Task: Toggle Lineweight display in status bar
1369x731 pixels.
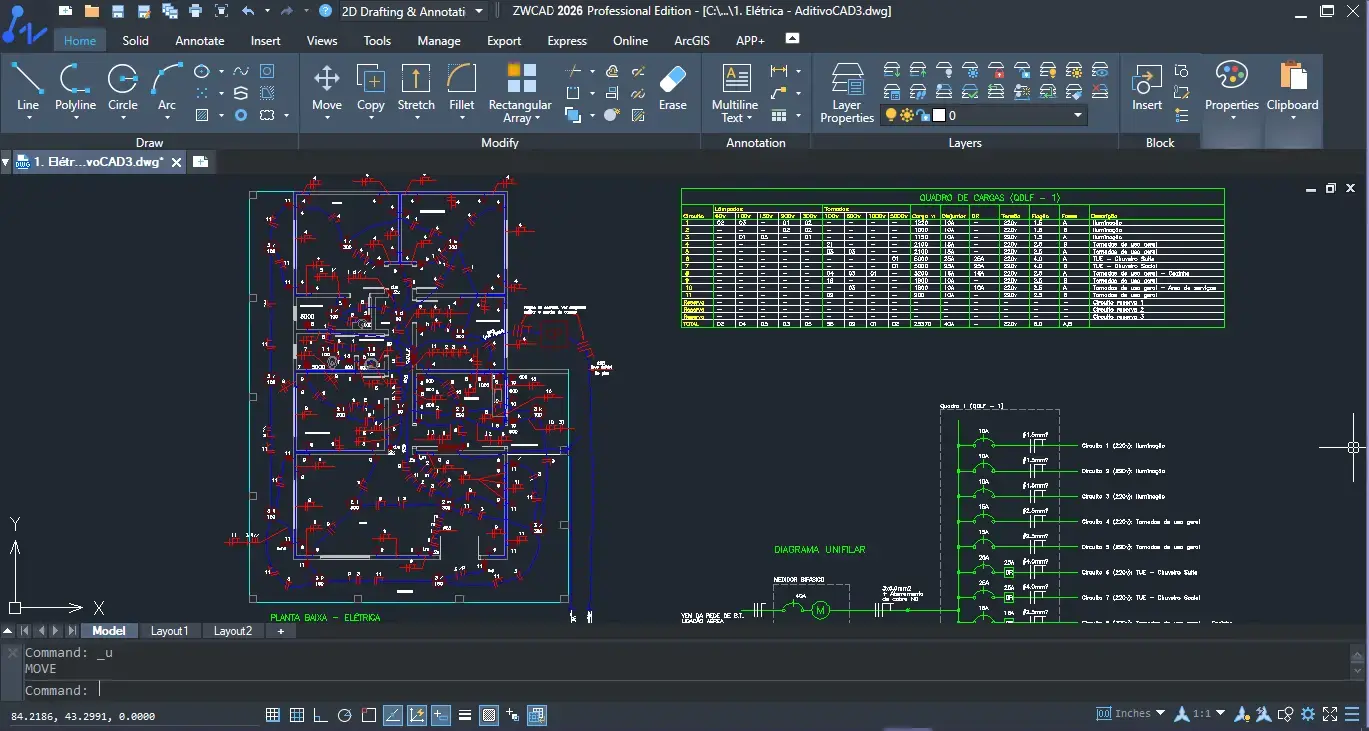Action: (x=465, y=715)
